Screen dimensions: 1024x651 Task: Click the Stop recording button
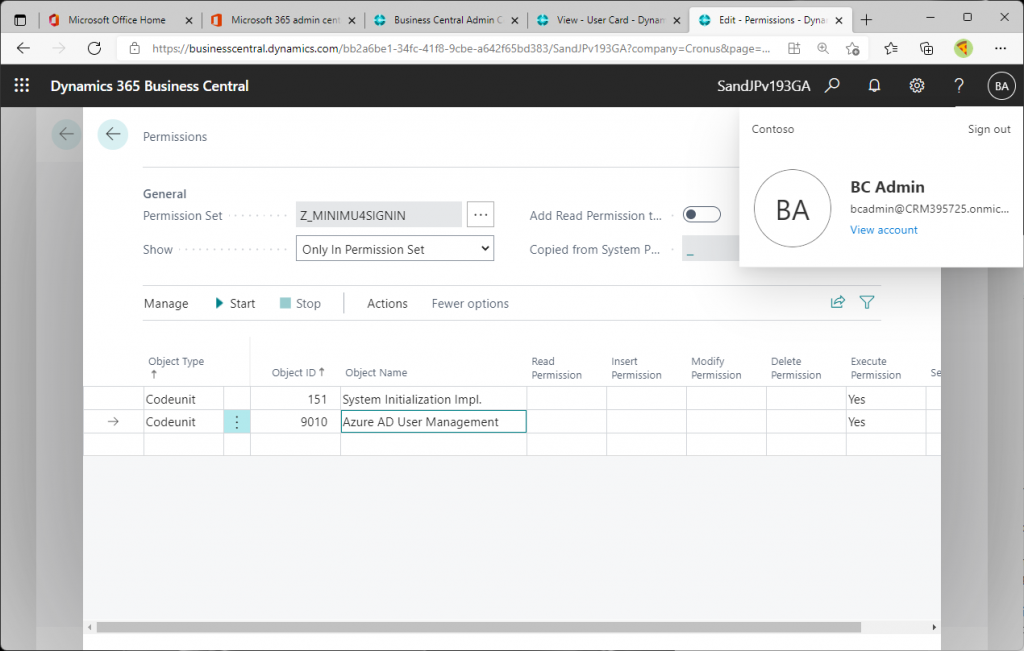(x=300, y=304)
